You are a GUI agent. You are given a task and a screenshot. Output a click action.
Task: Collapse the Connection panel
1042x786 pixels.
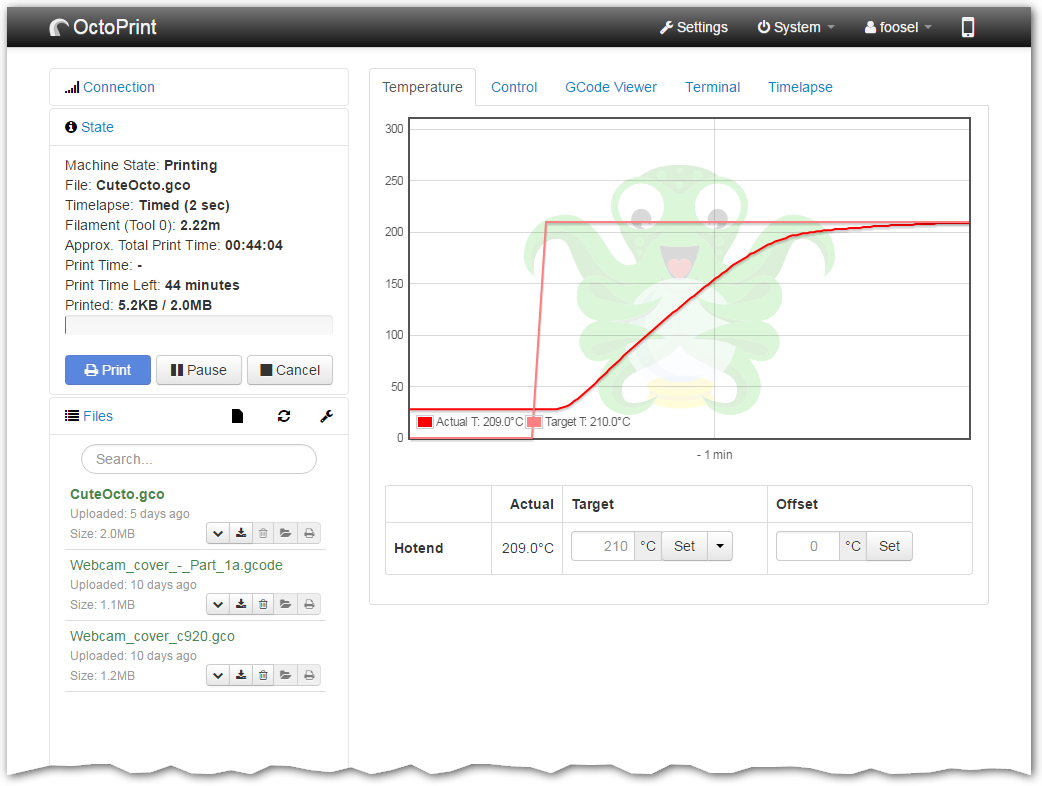point(118,87)
